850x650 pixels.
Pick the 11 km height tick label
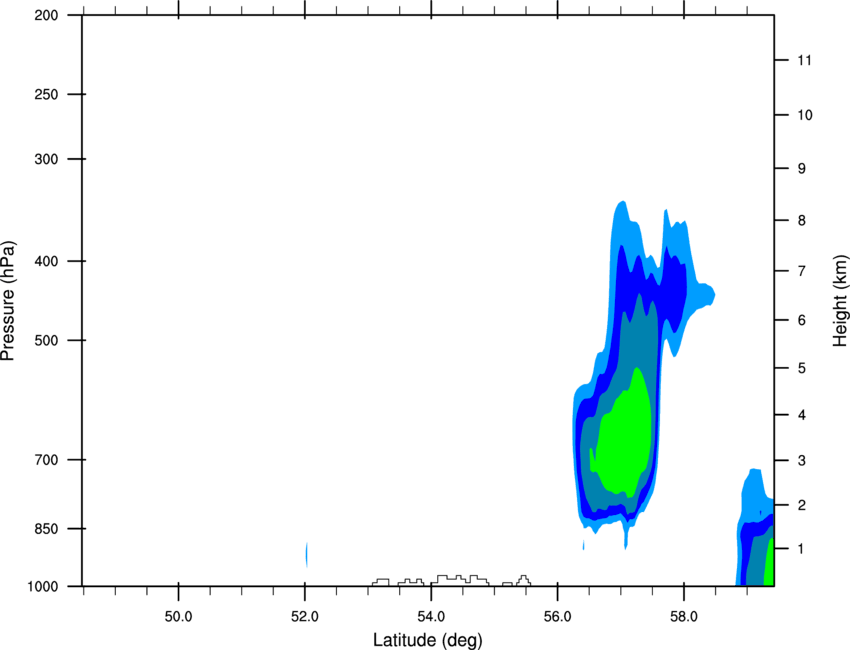tap(804, 60)
